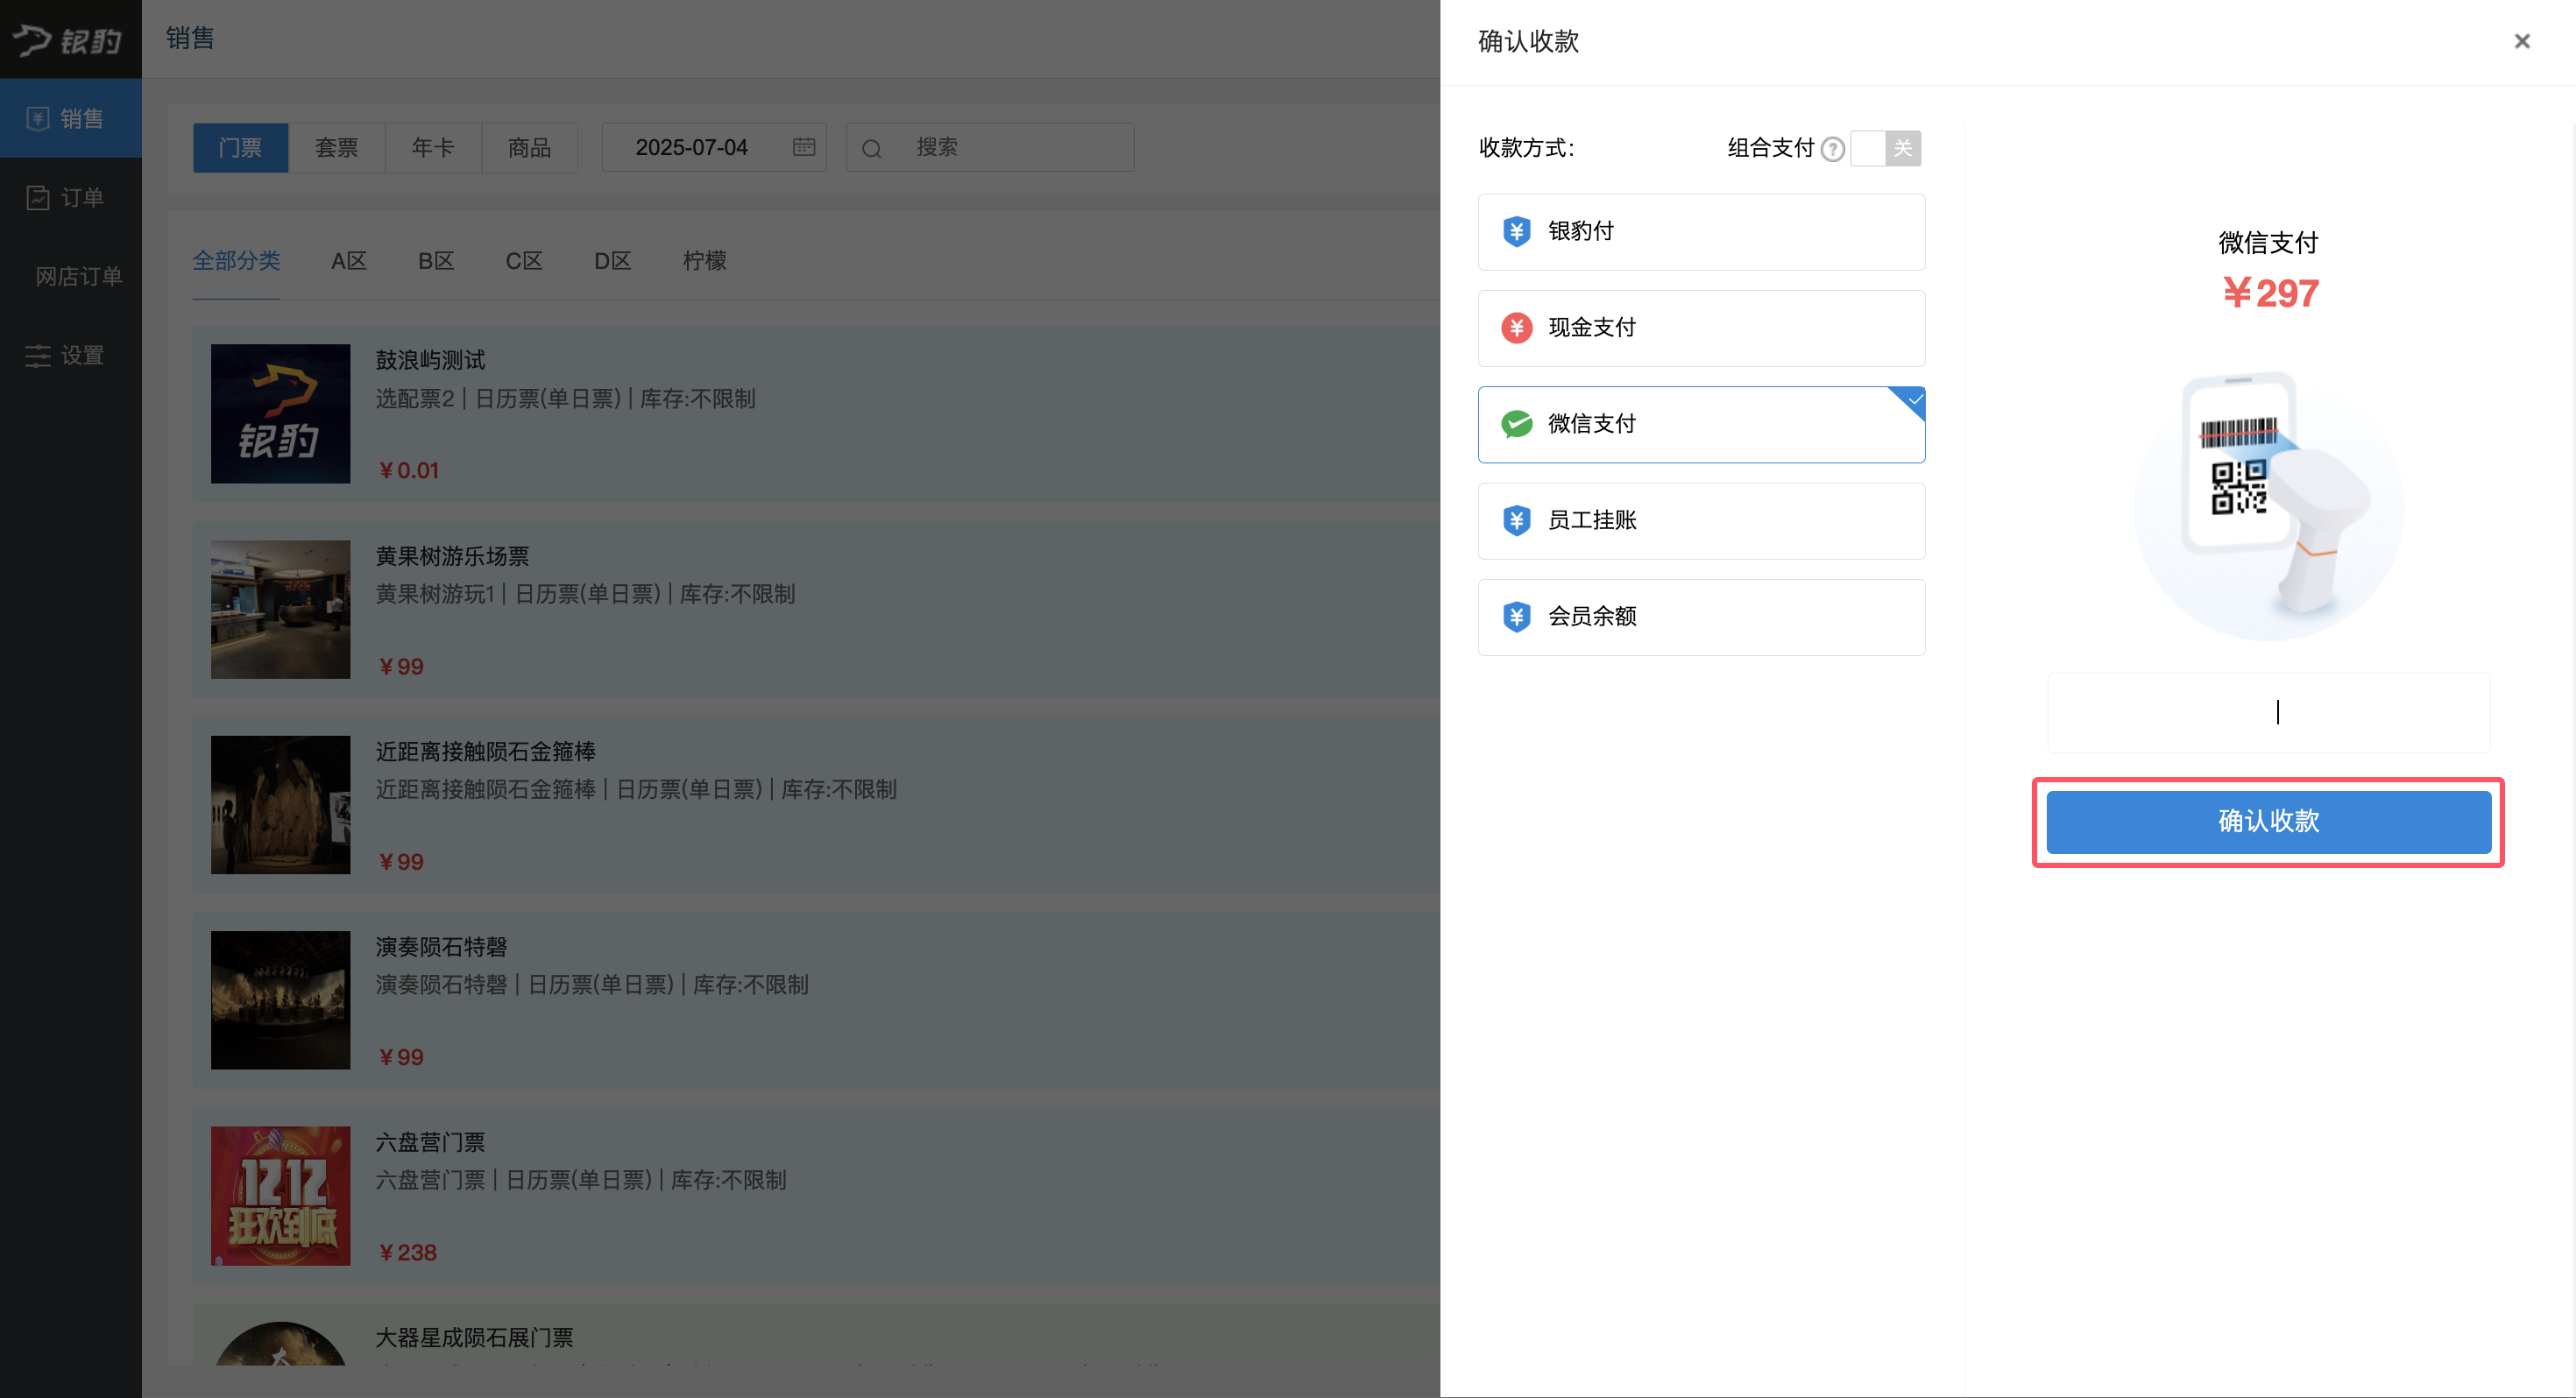The width and height of the screenshot is (2576, 1398).
Task: Click the search magnifier icon
Action: point(871,148)
